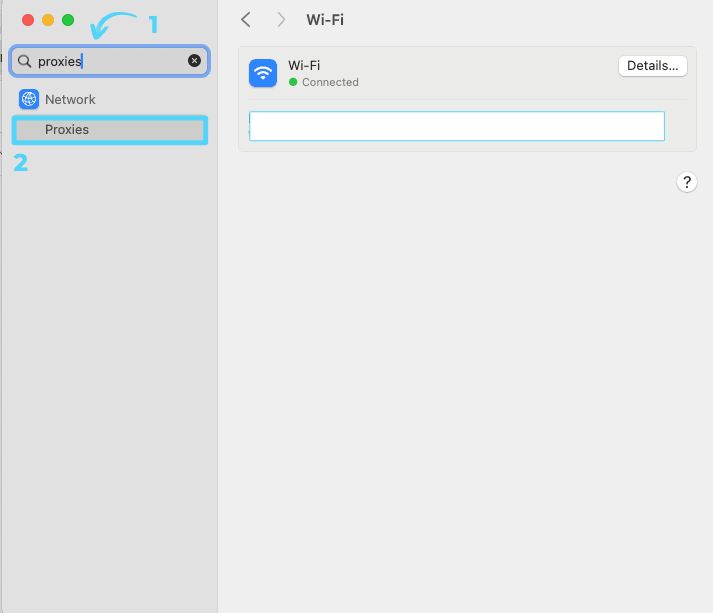The image size is (713, 613).
Task: Click the blank network row under Wi-Fi
Action: [457, 126]
